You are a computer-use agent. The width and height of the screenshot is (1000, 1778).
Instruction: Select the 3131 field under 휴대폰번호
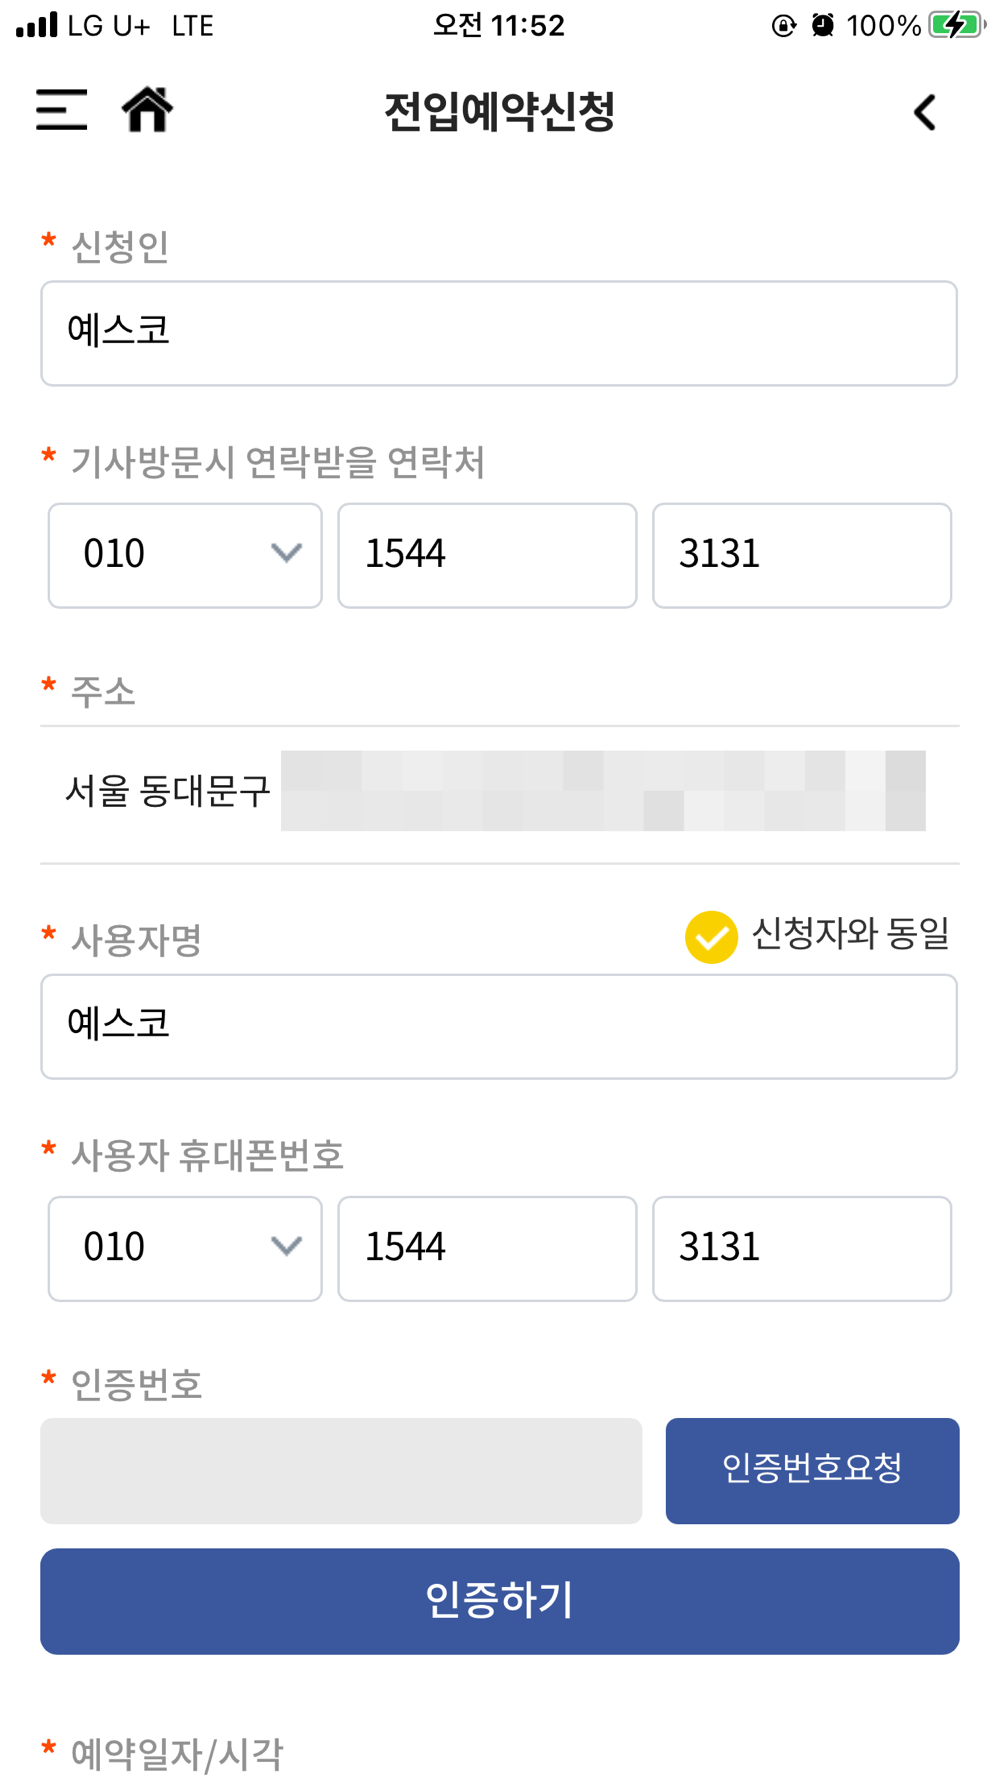point(802,1249)
